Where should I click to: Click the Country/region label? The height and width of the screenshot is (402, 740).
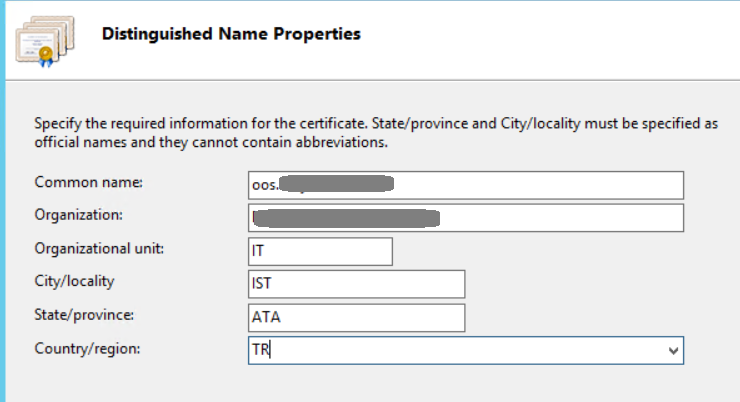click(87, 349)
